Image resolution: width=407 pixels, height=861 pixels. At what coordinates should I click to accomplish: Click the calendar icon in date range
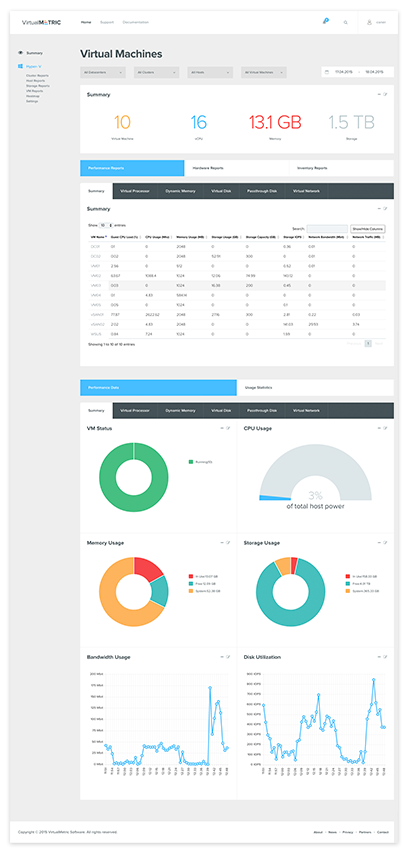(x=327, y=72)
